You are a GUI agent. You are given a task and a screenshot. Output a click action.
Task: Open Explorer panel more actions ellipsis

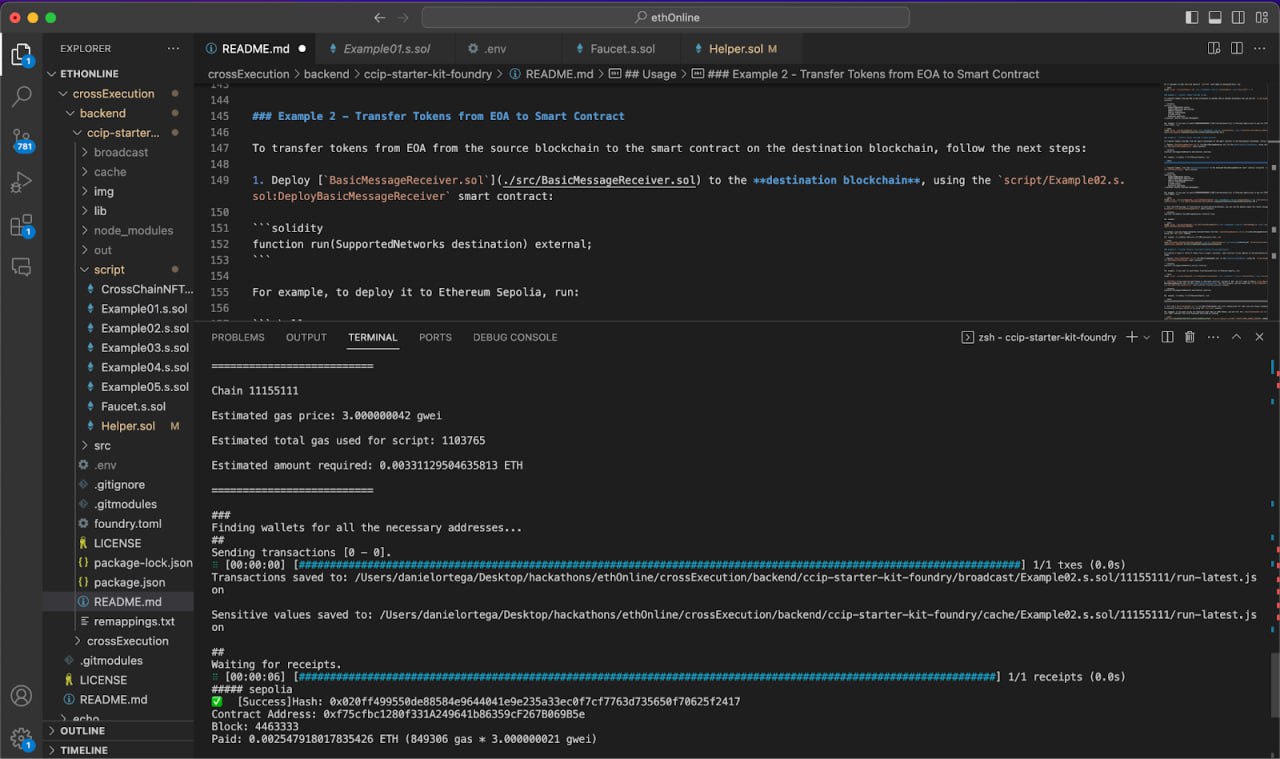tap(174, 48)
